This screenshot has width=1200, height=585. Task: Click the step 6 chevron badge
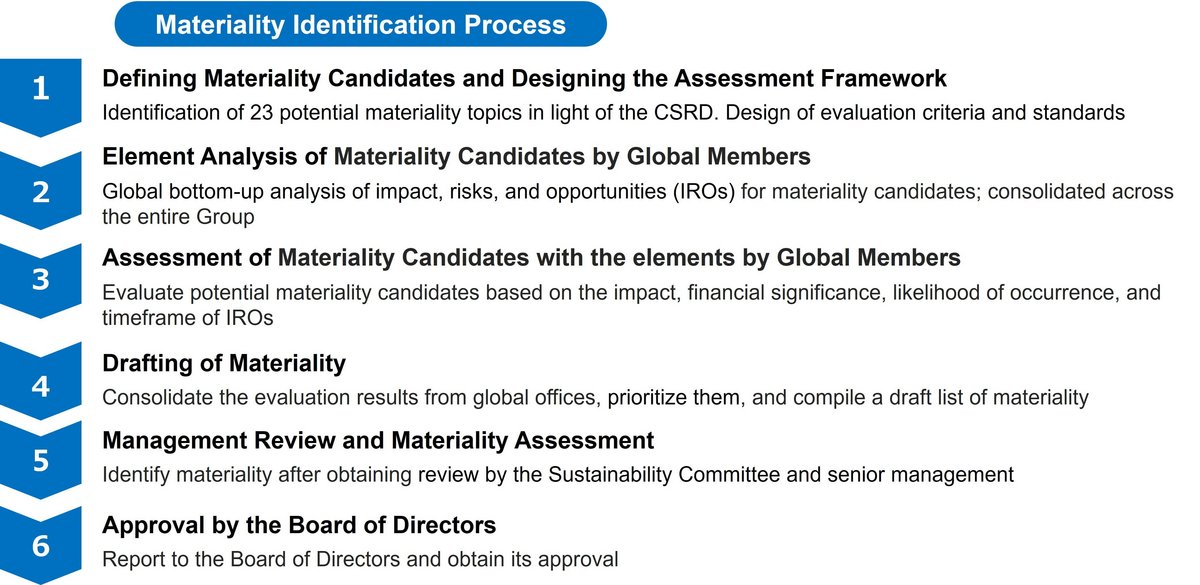click(40, 547)
